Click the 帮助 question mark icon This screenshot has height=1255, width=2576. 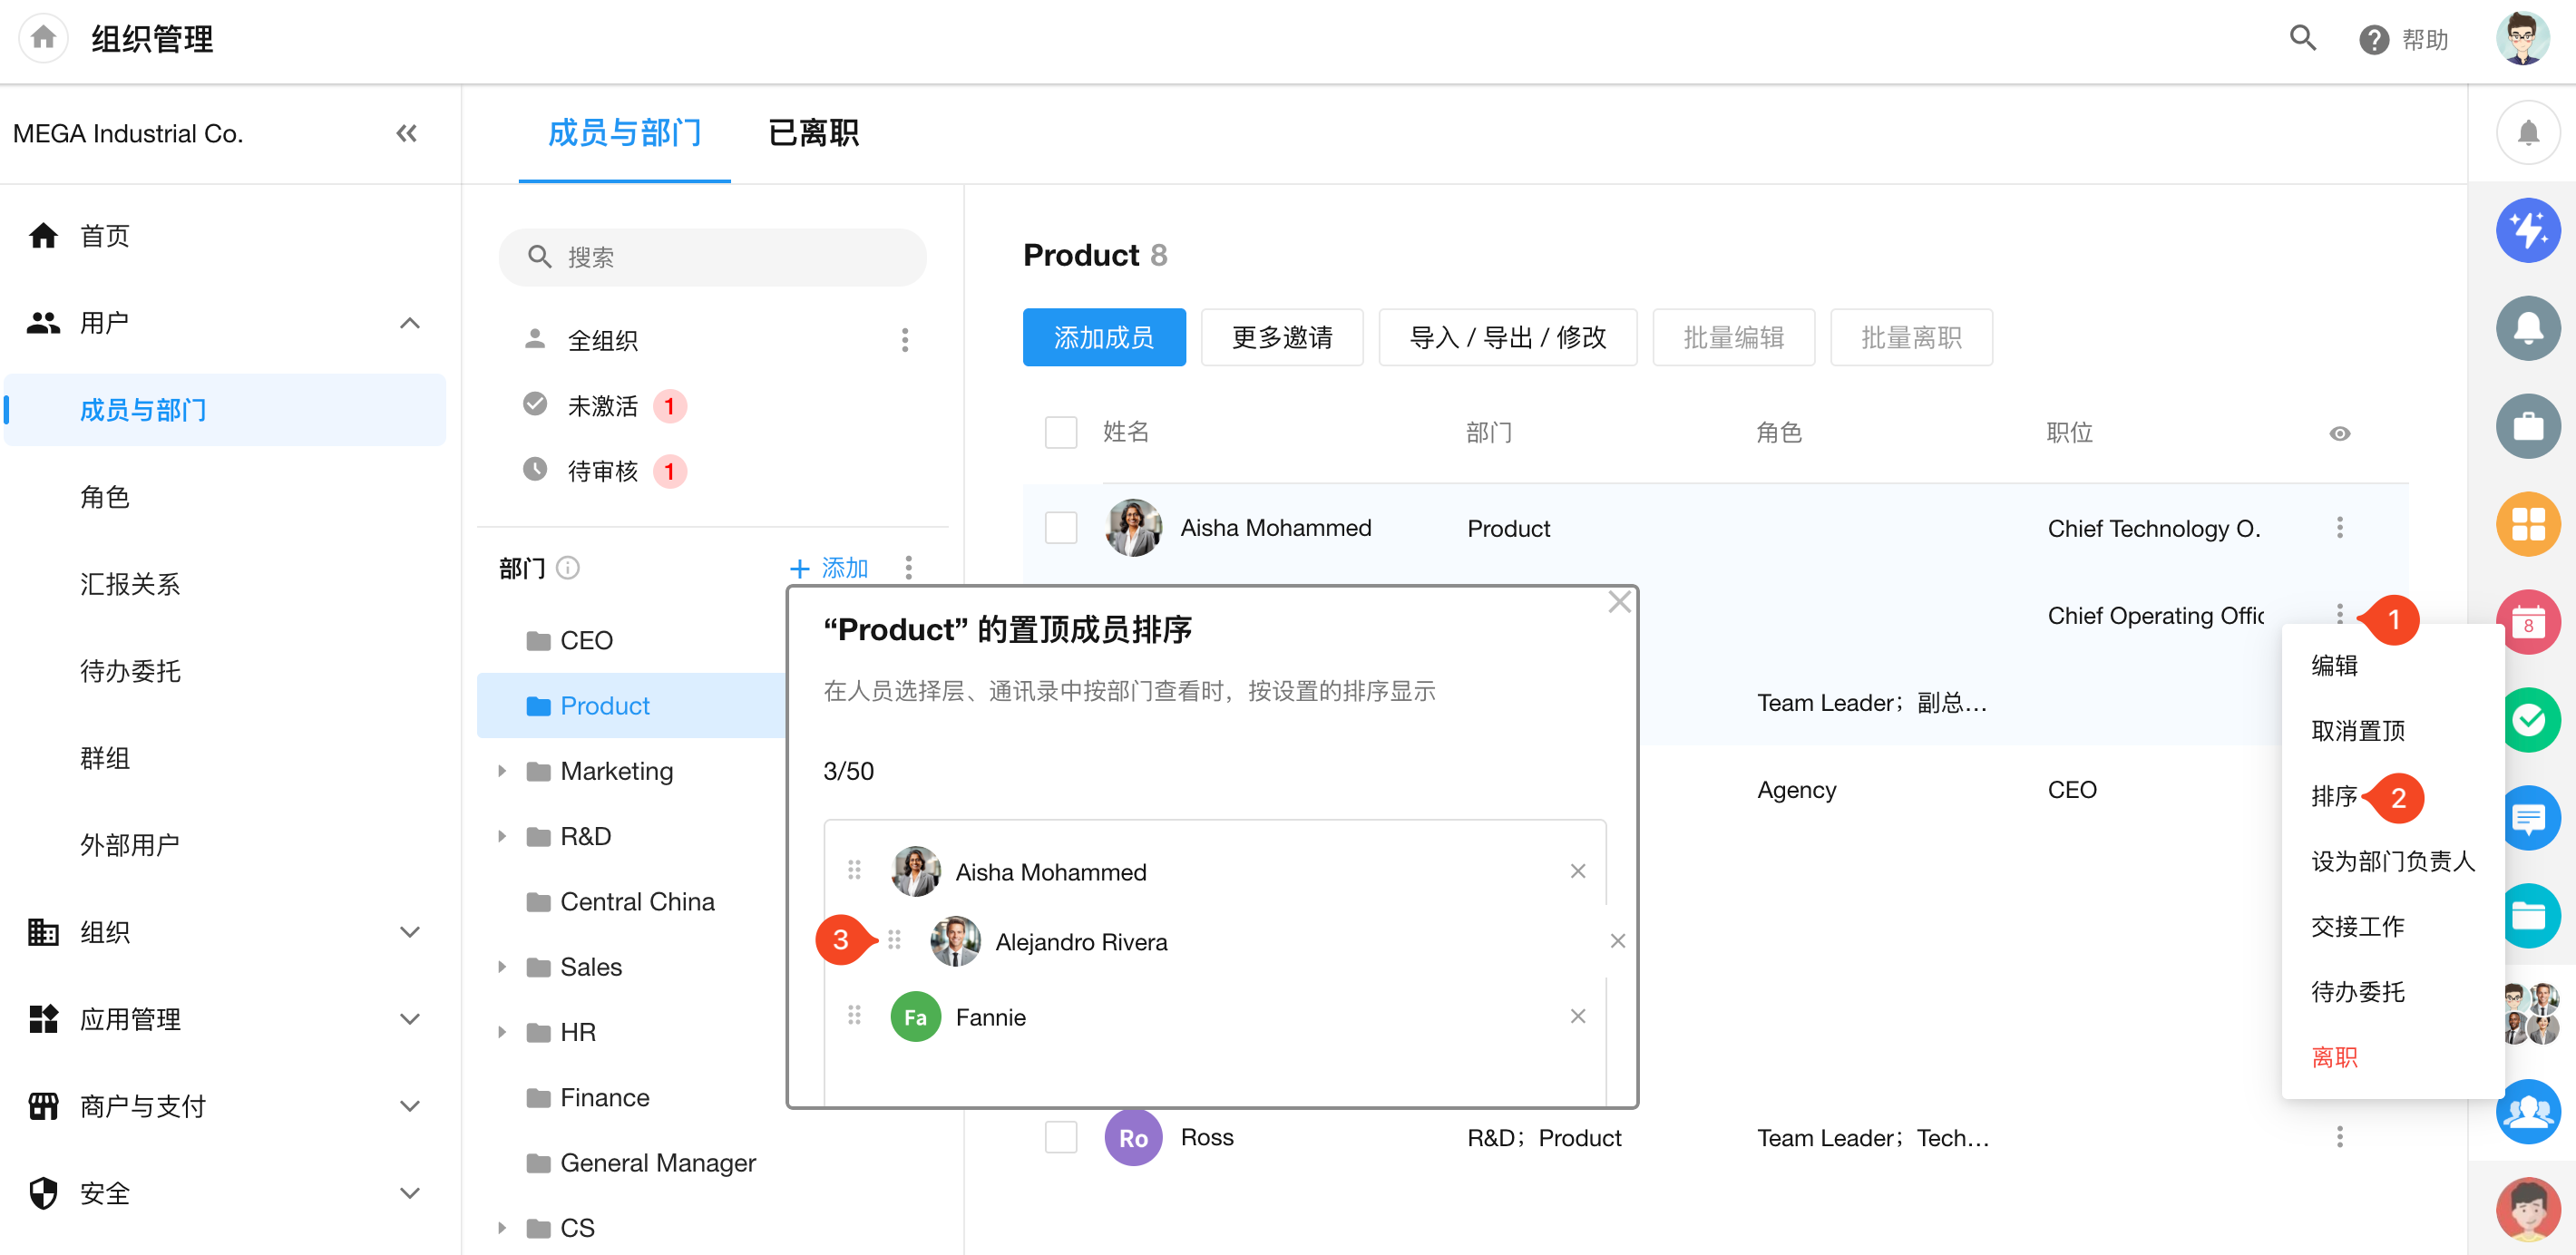click(2373, 40)
